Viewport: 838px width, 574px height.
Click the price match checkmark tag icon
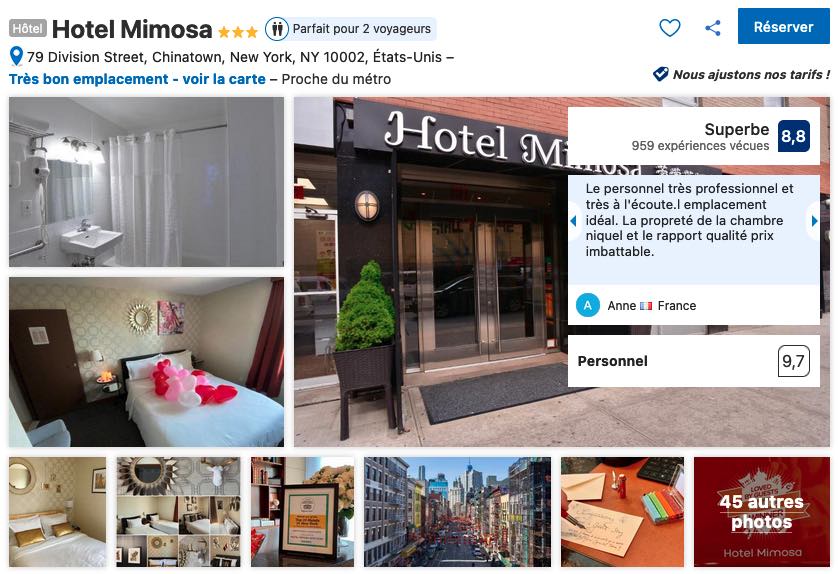[x=661, y=74]
